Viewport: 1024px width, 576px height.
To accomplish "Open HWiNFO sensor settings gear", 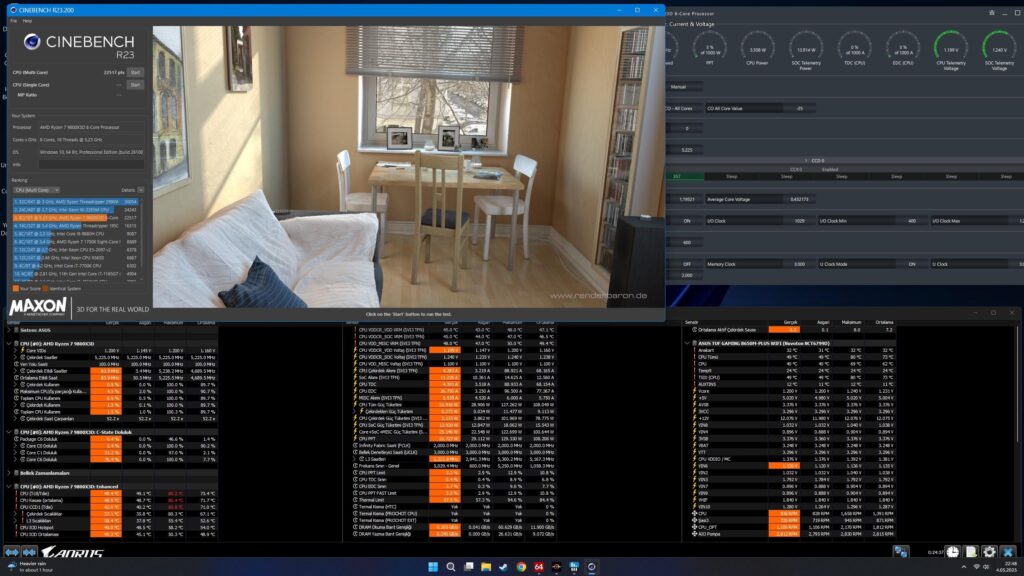I will 989,552.
